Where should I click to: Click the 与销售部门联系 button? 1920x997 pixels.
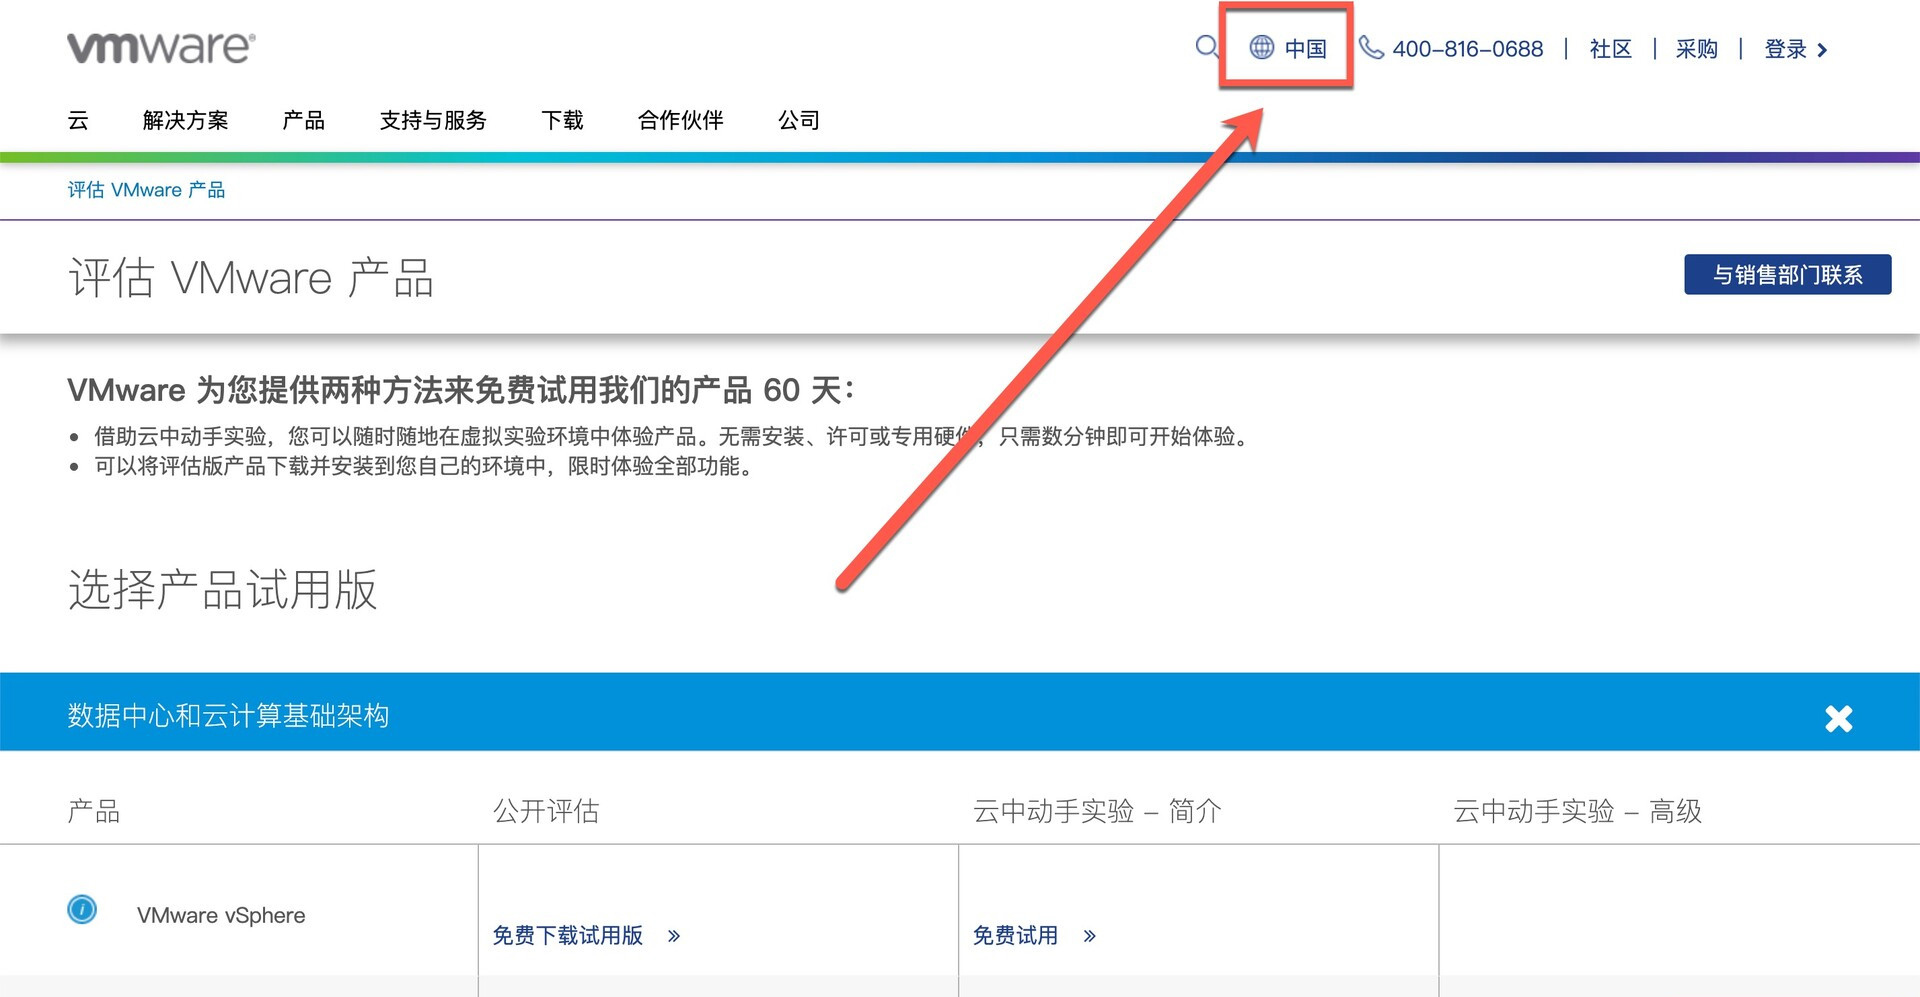click(x=1787, y=275)
